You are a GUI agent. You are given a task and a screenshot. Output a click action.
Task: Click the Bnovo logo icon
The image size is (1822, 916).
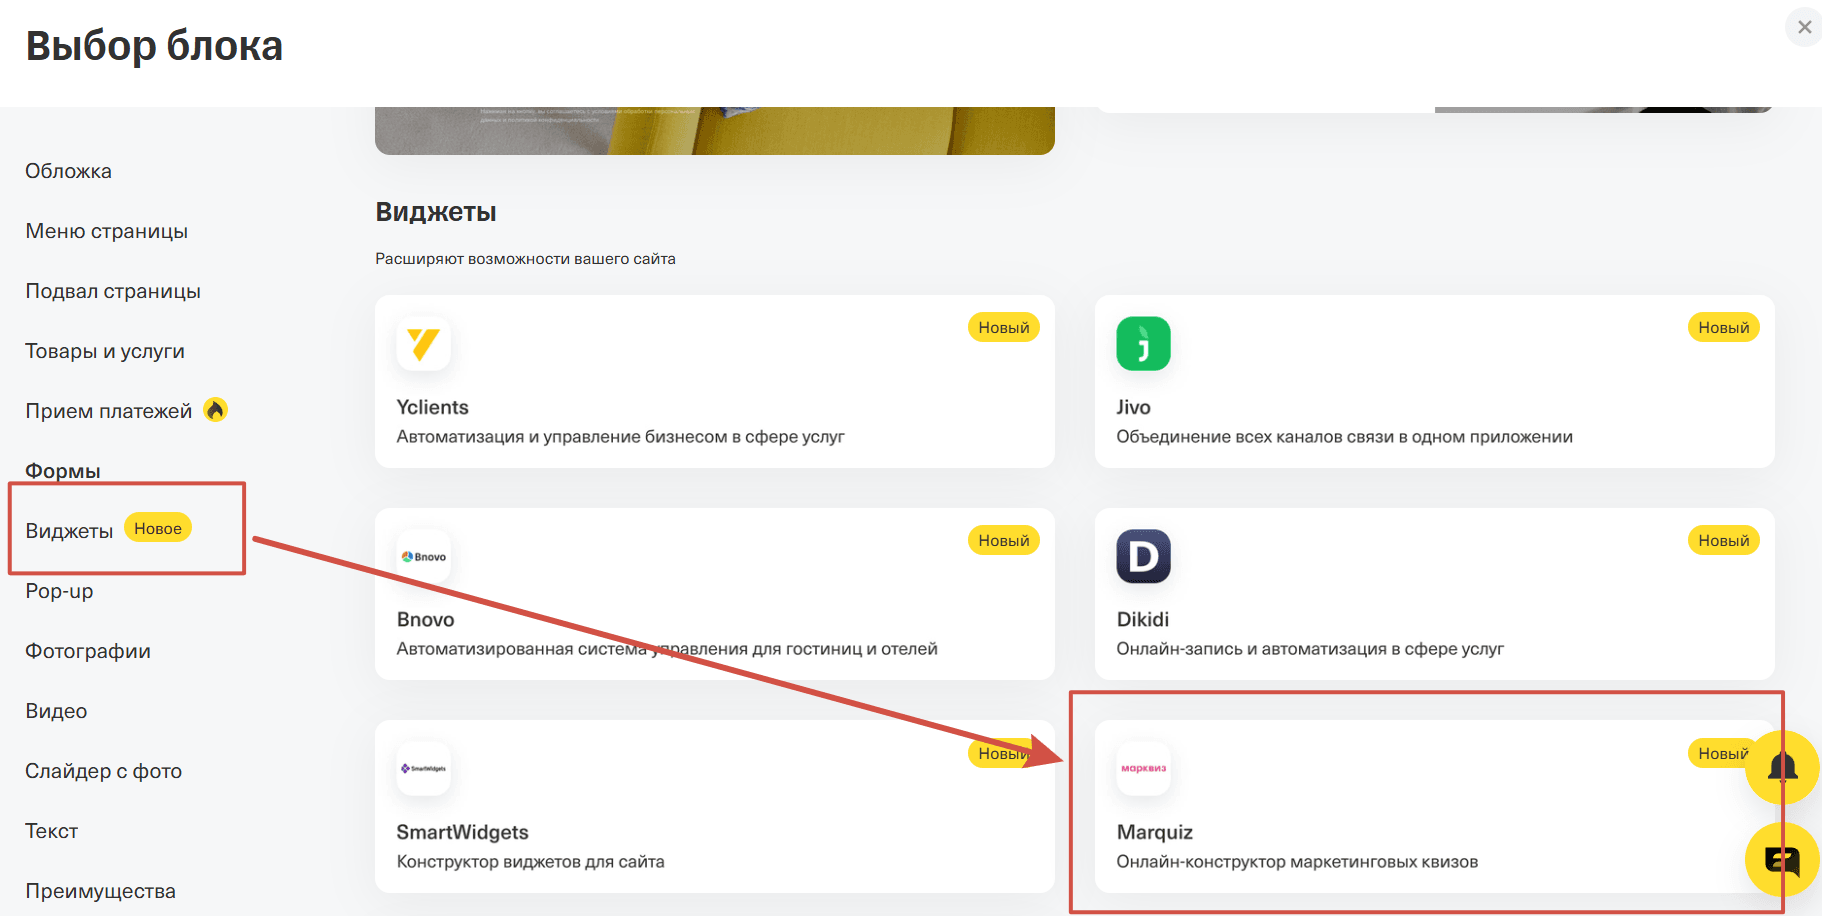[424, 557]
